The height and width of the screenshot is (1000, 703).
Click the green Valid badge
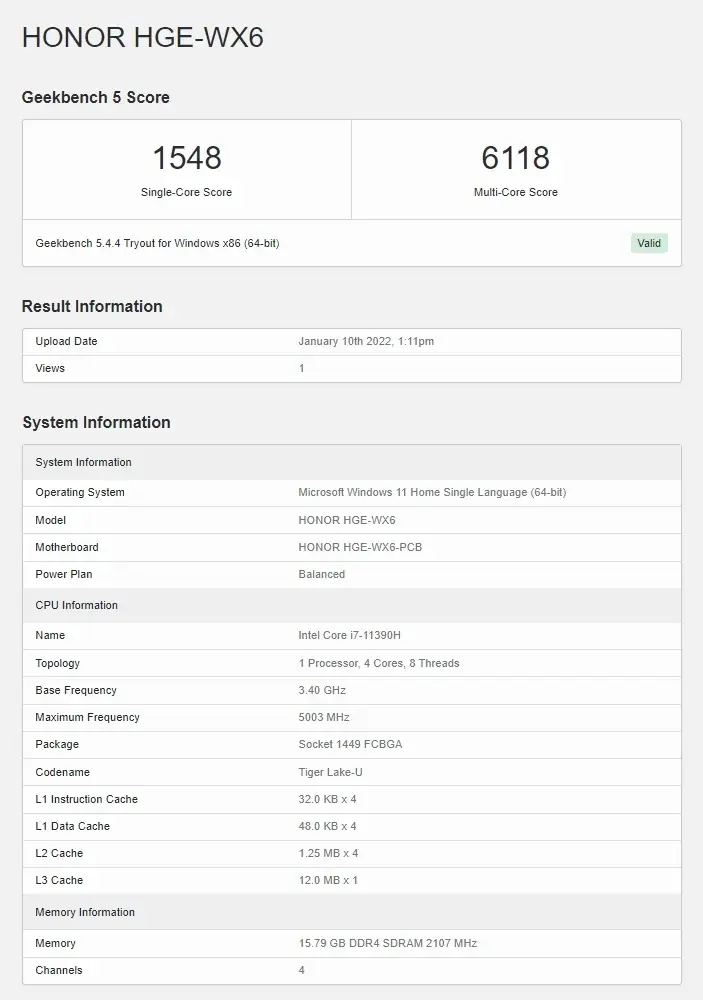[x=649, y=243]
